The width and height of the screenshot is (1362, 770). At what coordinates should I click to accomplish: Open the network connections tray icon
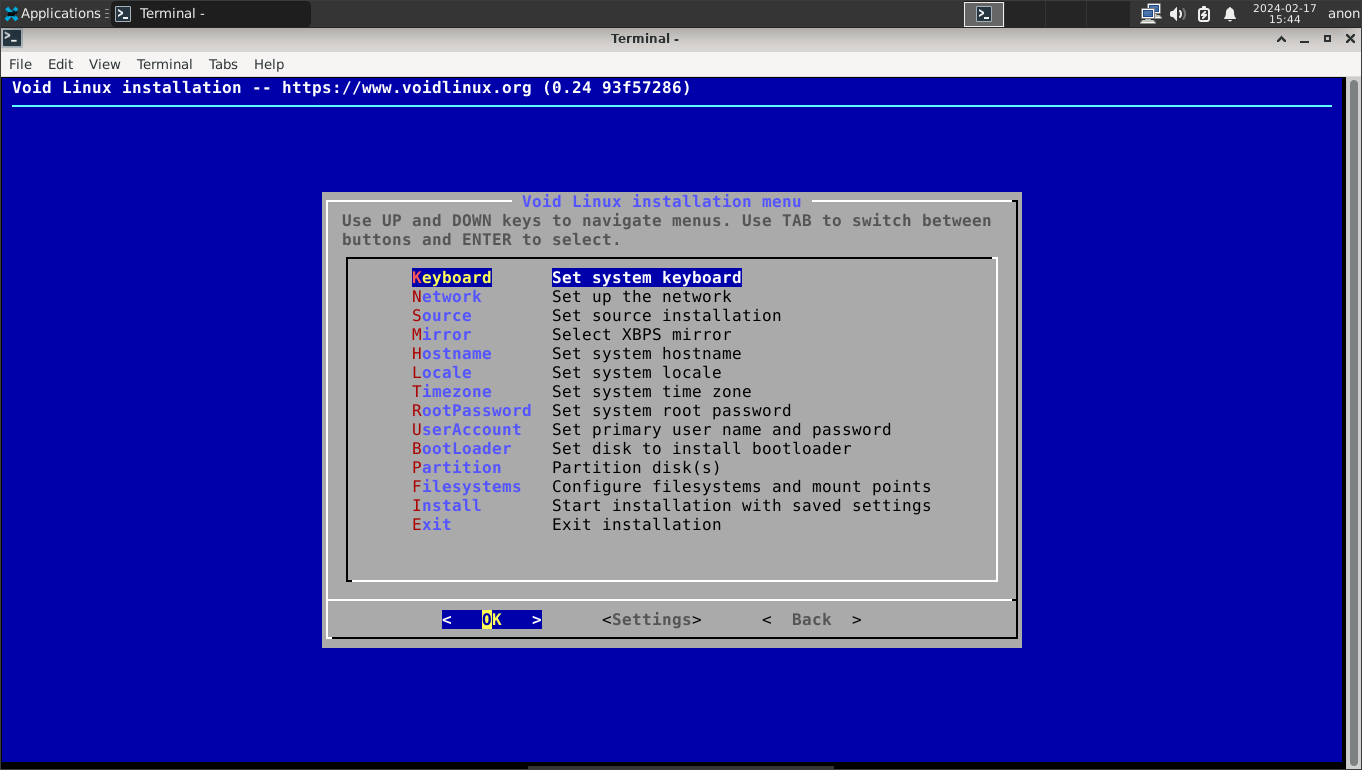[1150, 14]
